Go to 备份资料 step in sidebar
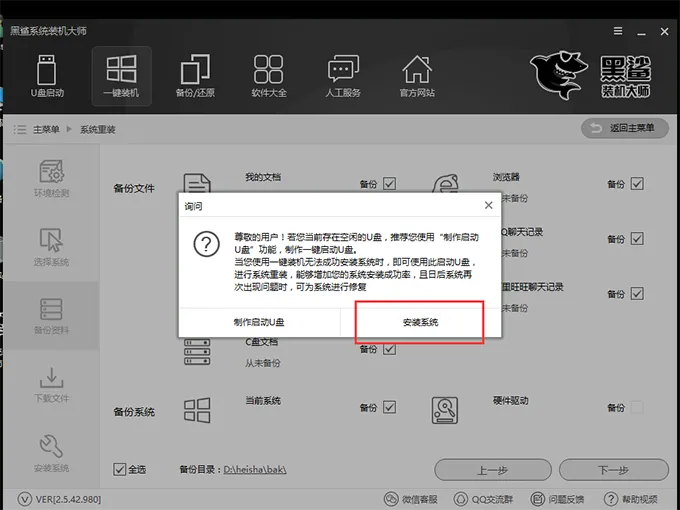Screen dimensions: 680x510 [x=51, y=316]
